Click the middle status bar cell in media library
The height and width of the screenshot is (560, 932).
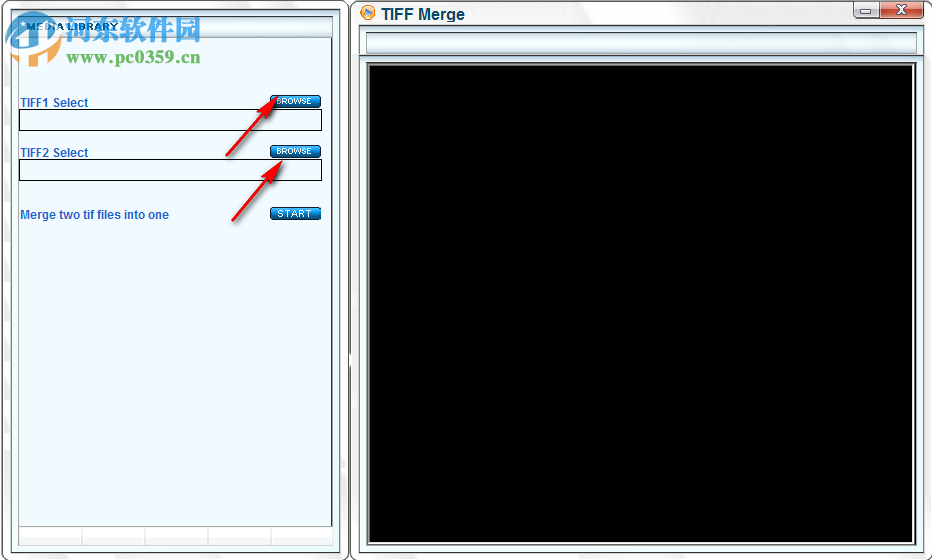(176, 536)
